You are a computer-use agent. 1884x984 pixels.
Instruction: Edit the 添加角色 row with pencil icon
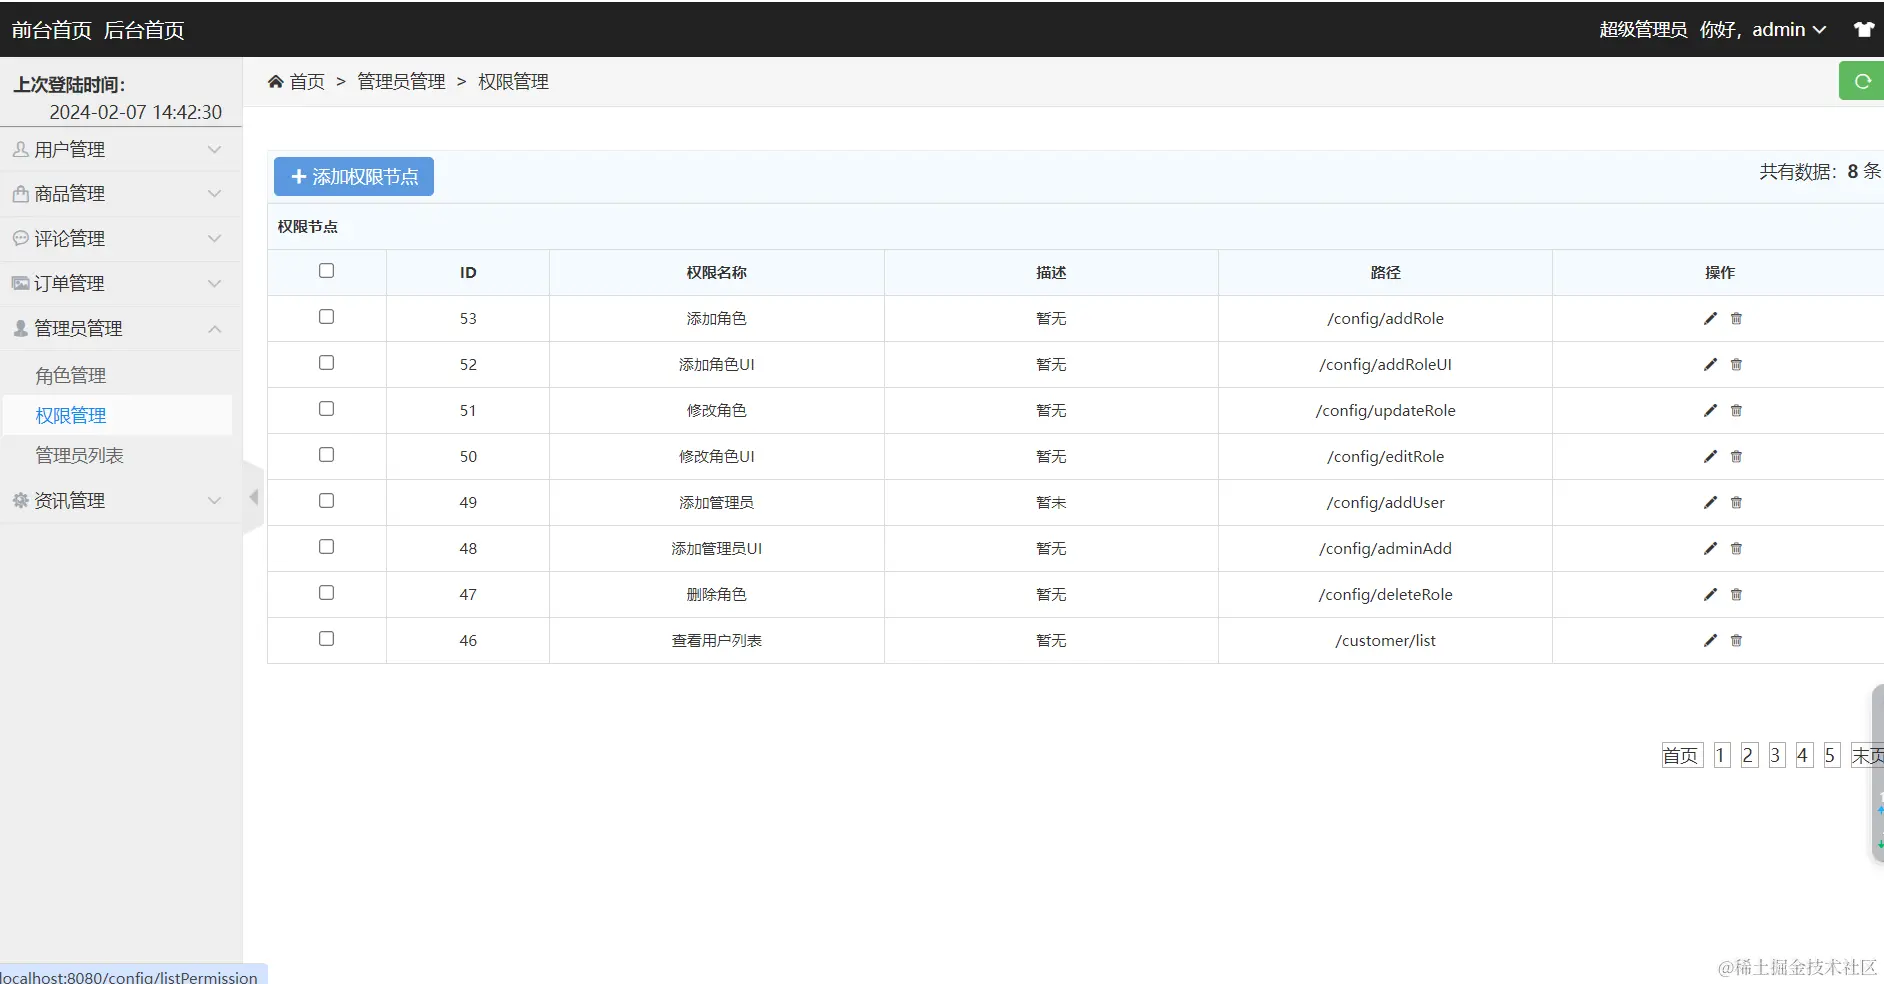point(1710,318)
